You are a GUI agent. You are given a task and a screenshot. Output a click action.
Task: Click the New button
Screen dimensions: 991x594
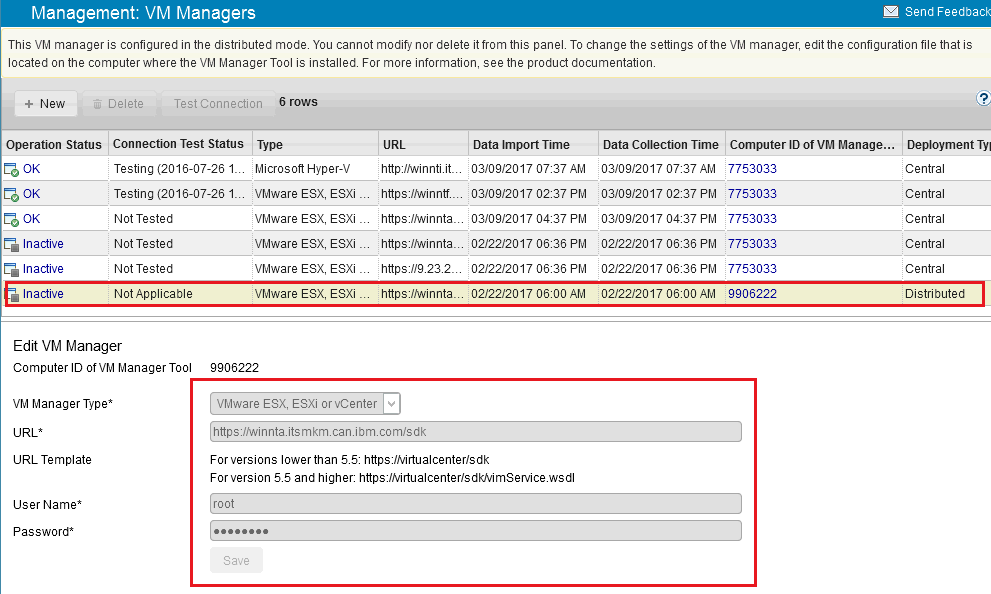click(46, 104)
